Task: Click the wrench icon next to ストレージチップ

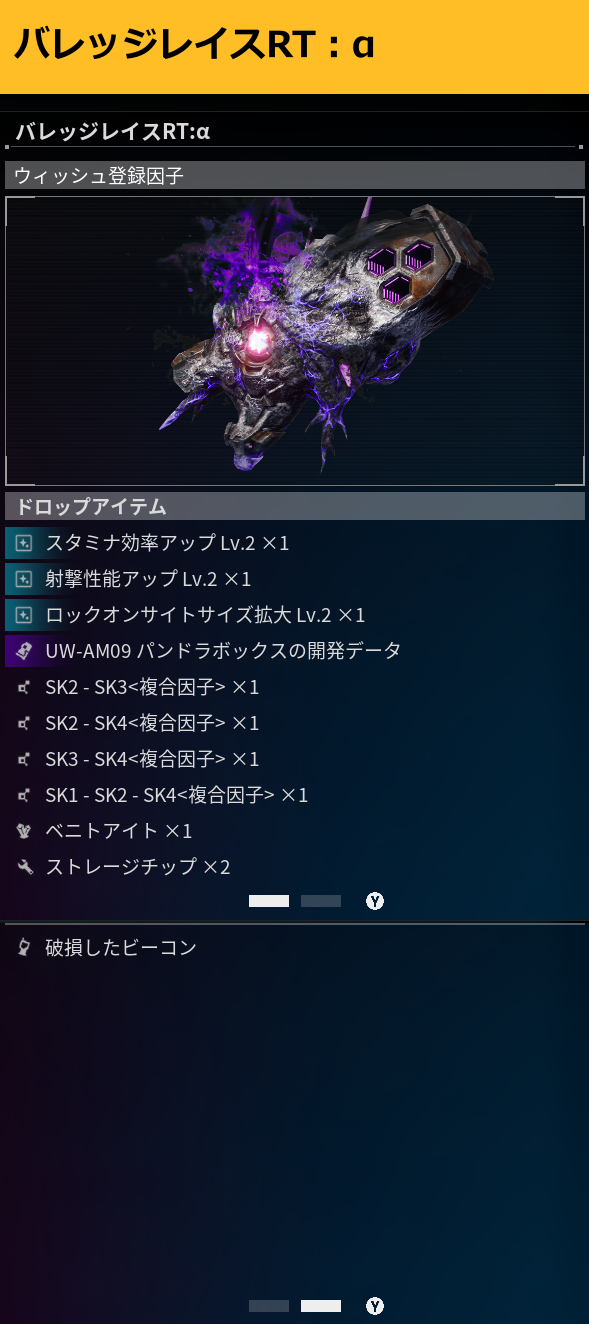Action: point(24,867)
